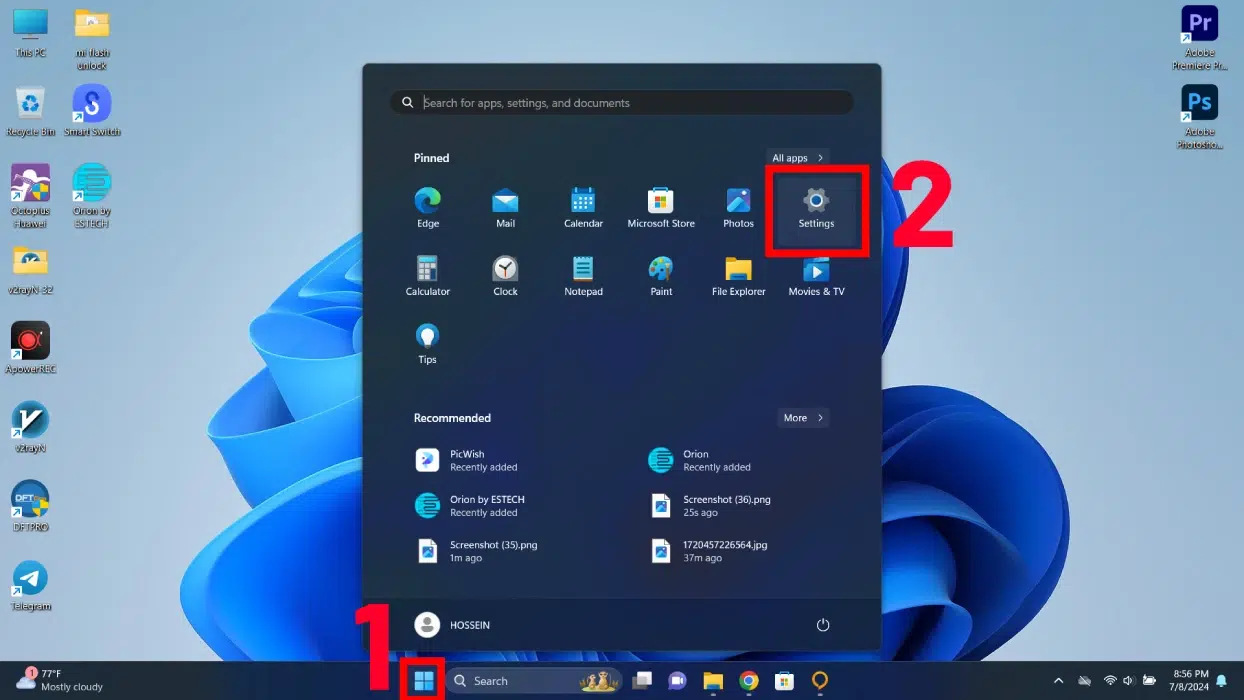Open the Calendar app

tap(583, 208)
